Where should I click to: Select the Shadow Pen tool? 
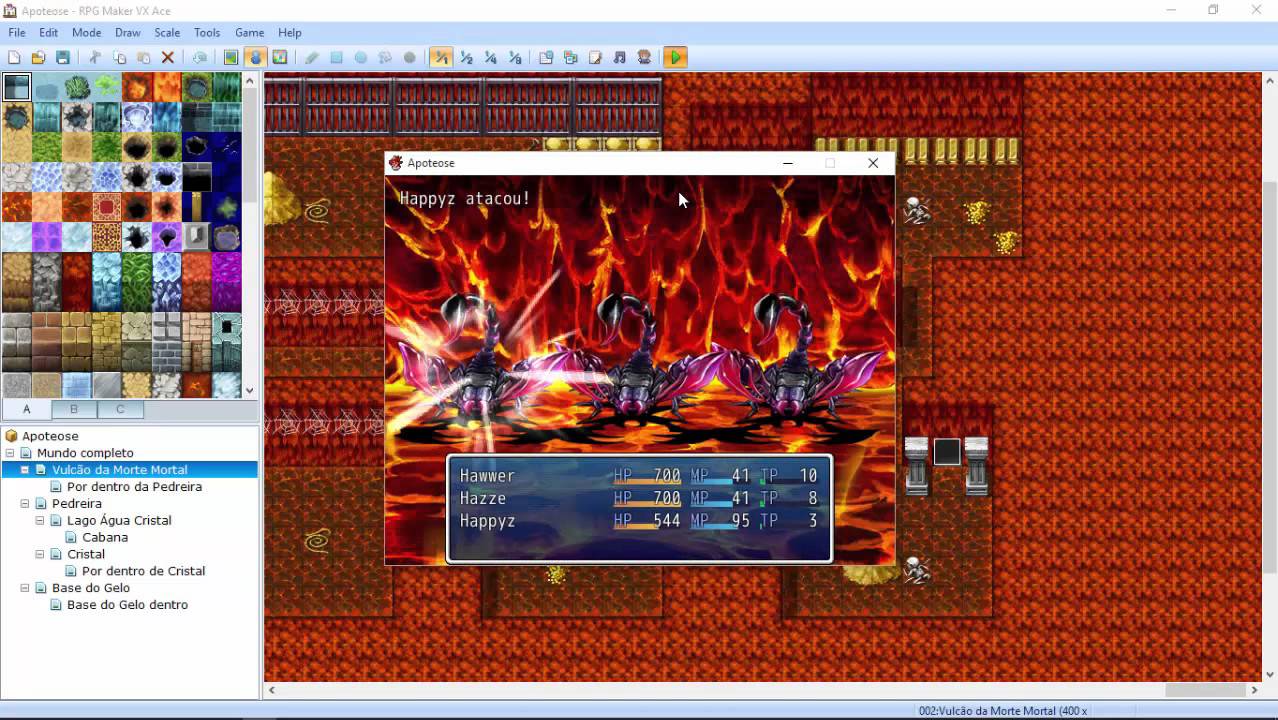click(x=409, y=57)
